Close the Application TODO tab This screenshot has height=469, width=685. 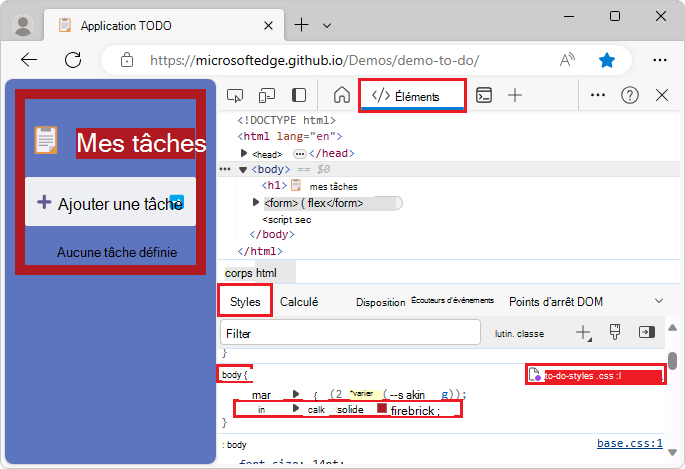tap(269, 26)
